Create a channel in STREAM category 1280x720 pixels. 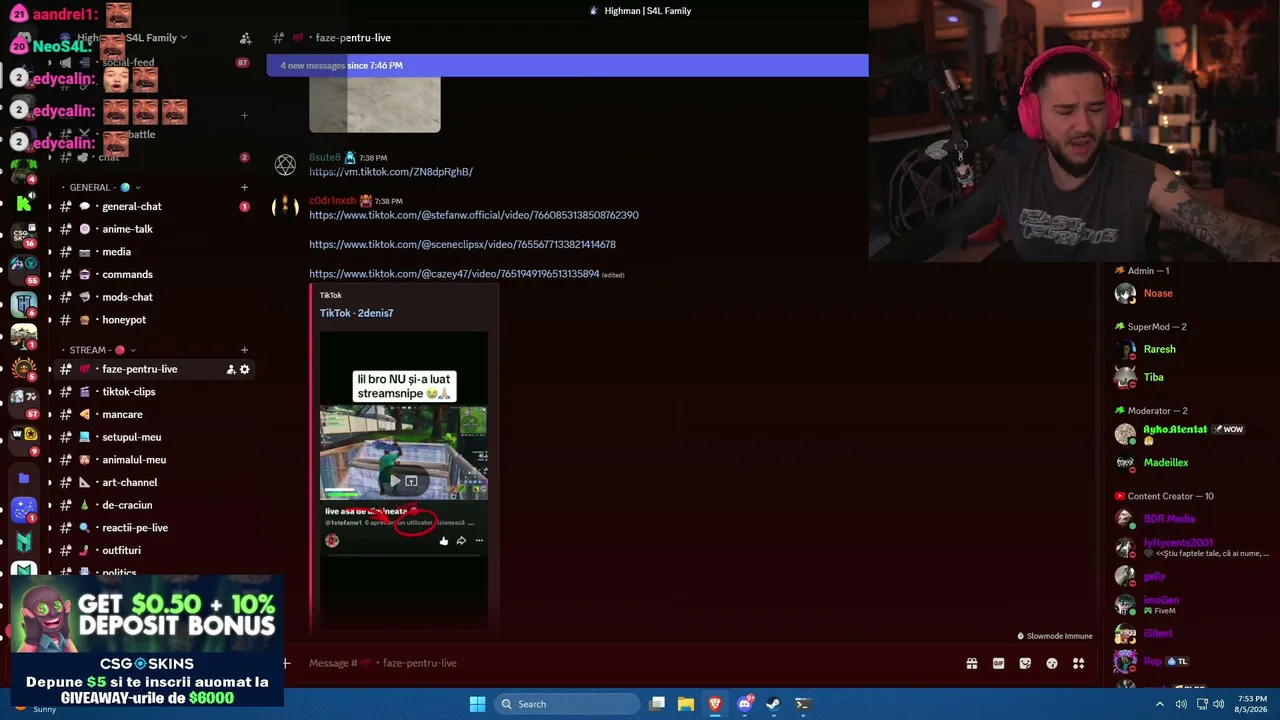[244, 350]
